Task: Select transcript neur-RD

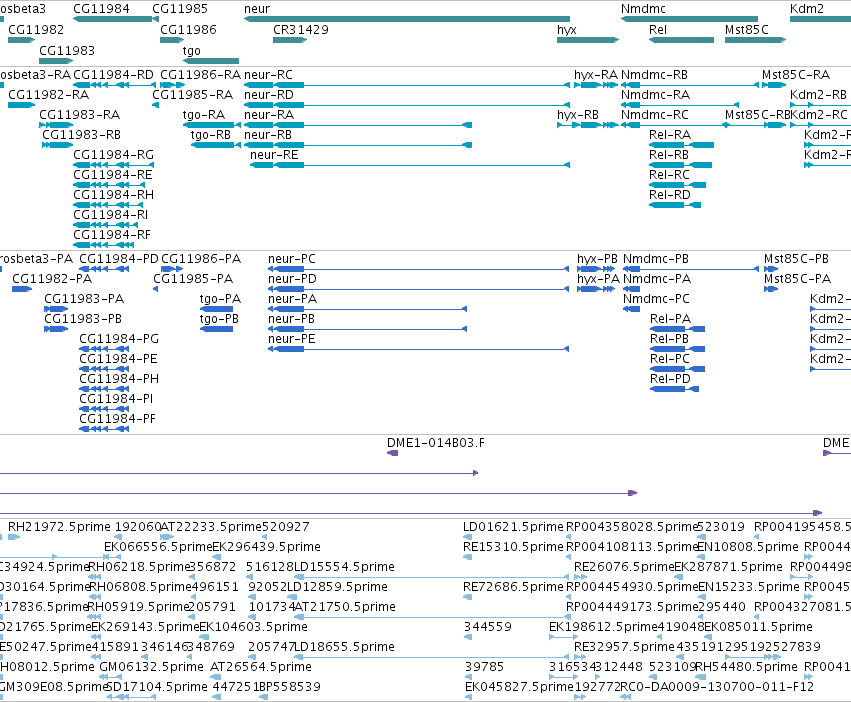Action: 407,105
